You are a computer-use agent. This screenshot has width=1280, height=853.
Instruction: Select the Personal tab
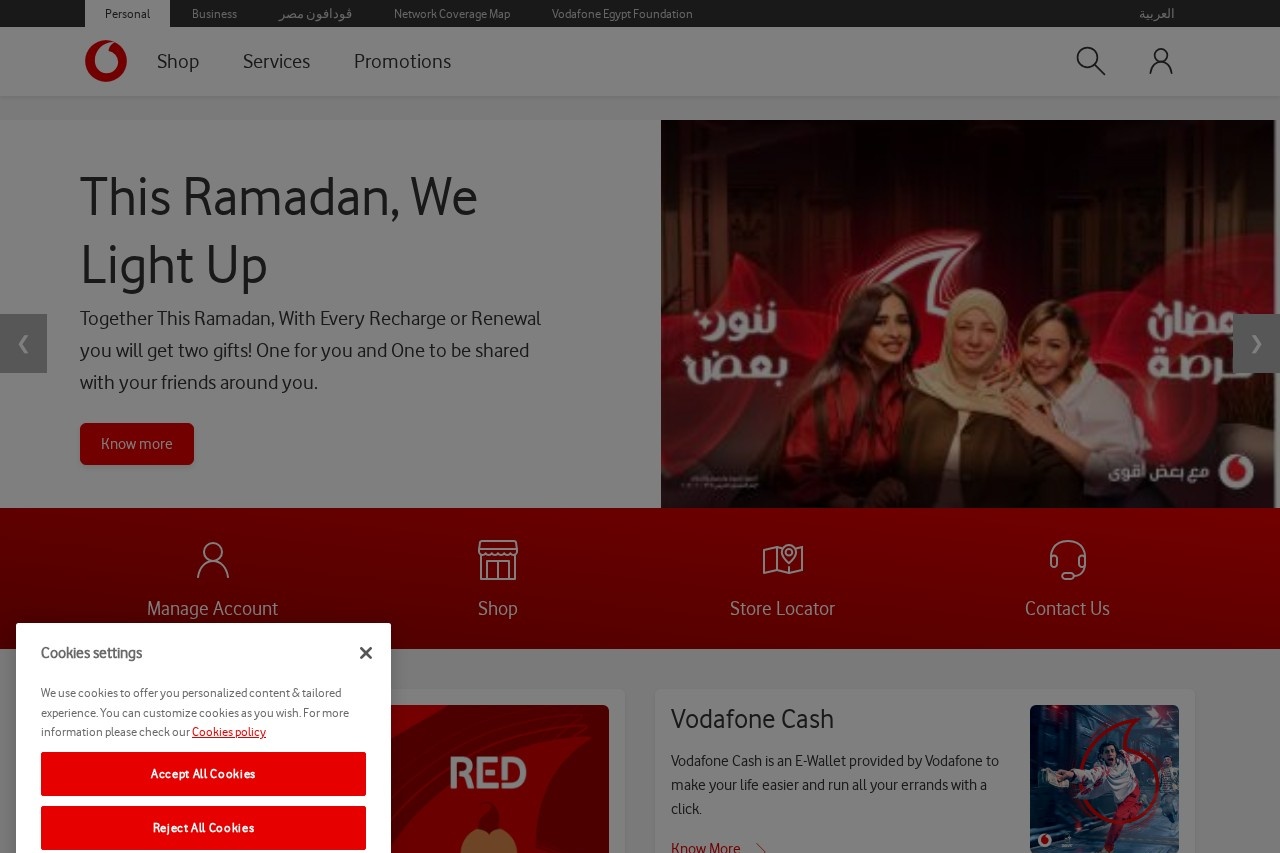coord(127,14)
